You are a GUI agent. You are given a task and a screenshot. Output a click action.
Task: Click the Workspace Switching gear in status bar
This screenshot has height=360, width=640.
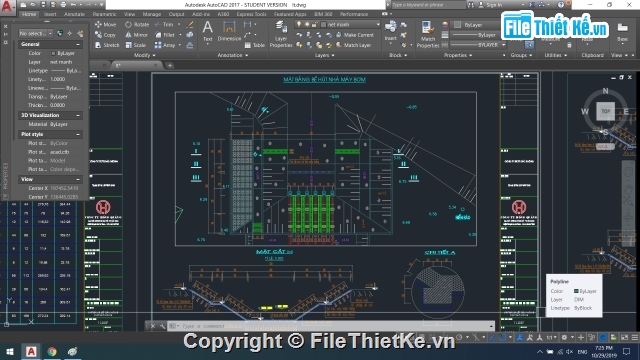pos(564,338)
